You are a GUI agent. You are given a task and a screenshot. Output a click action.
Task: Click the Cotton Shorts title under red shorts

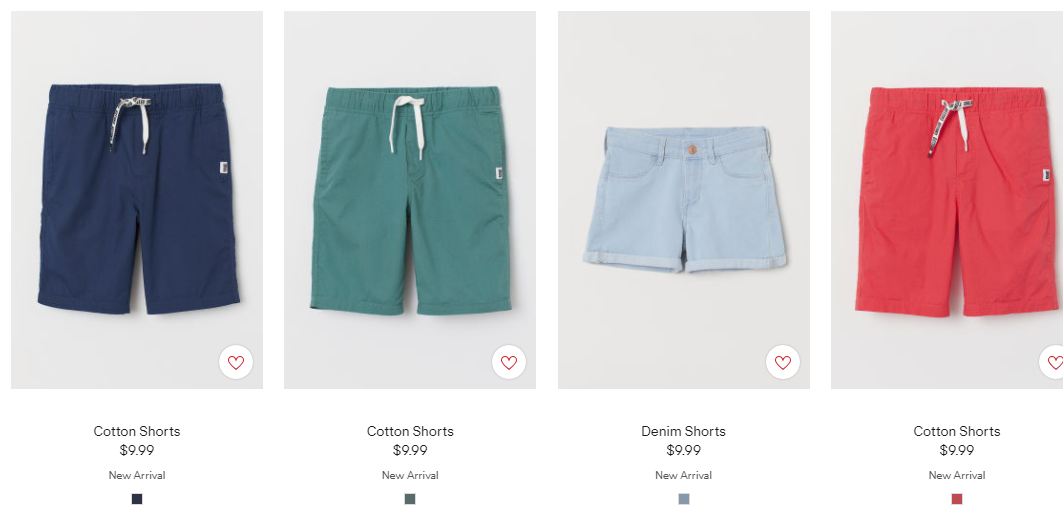point(957,431)
